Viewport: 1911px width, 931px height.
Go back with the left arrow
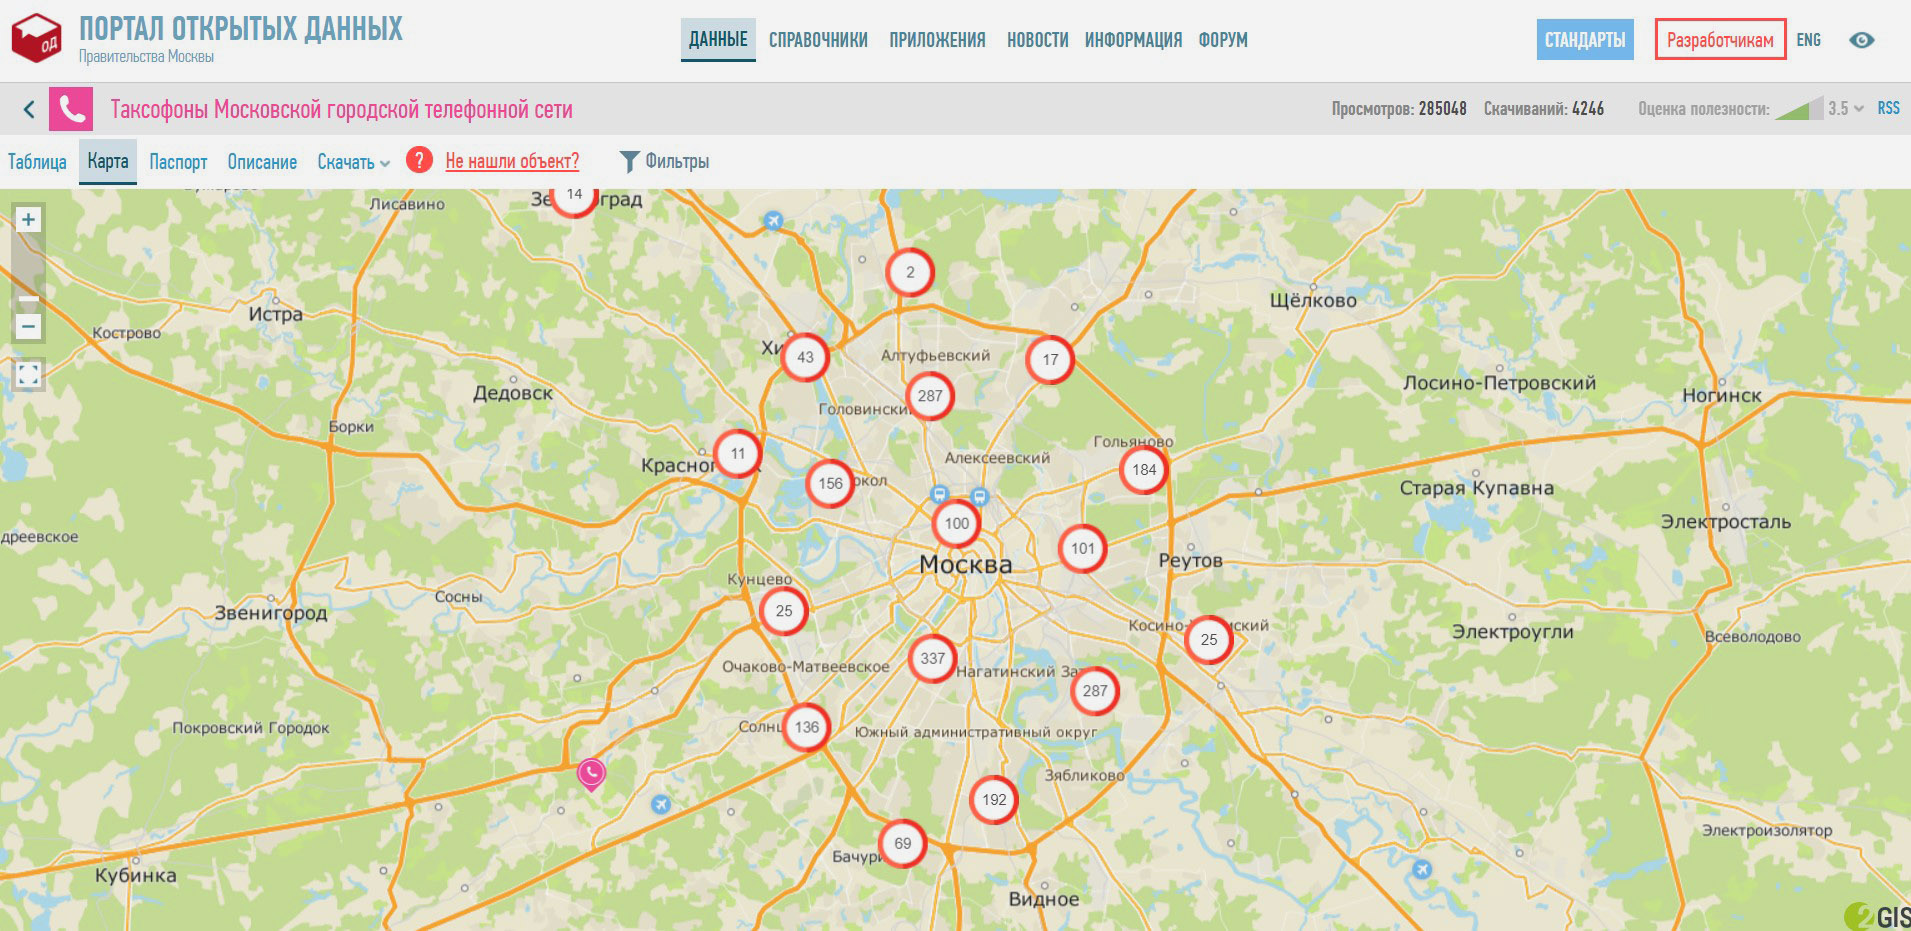[x=29, y=109]
